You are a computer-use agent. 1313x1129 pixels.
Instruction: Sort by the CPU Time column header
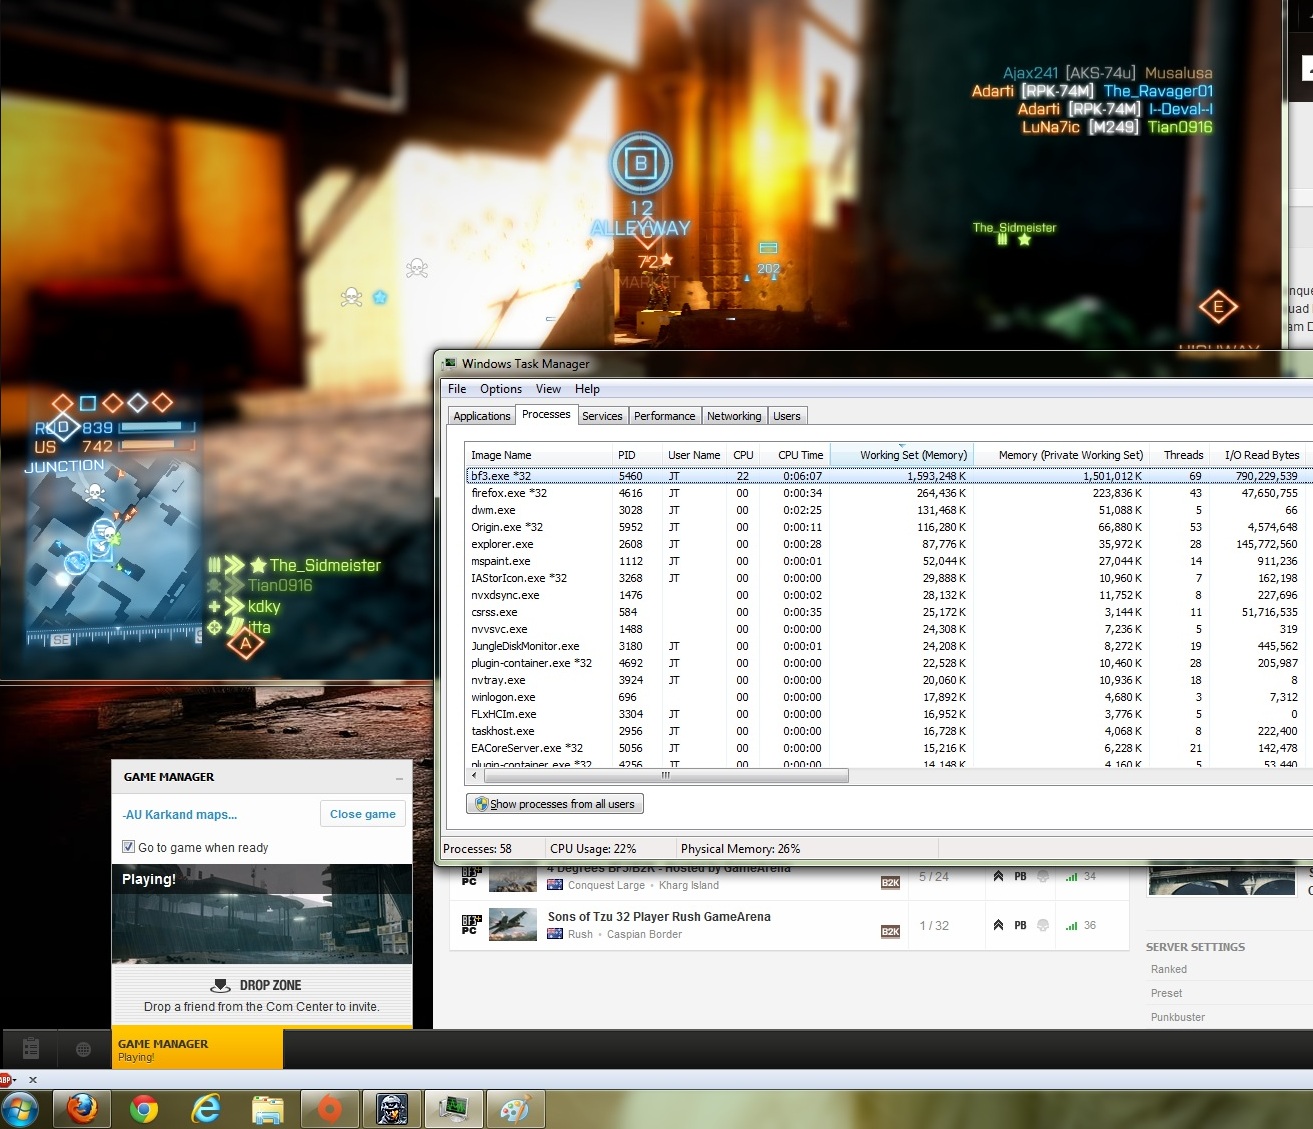795,455
